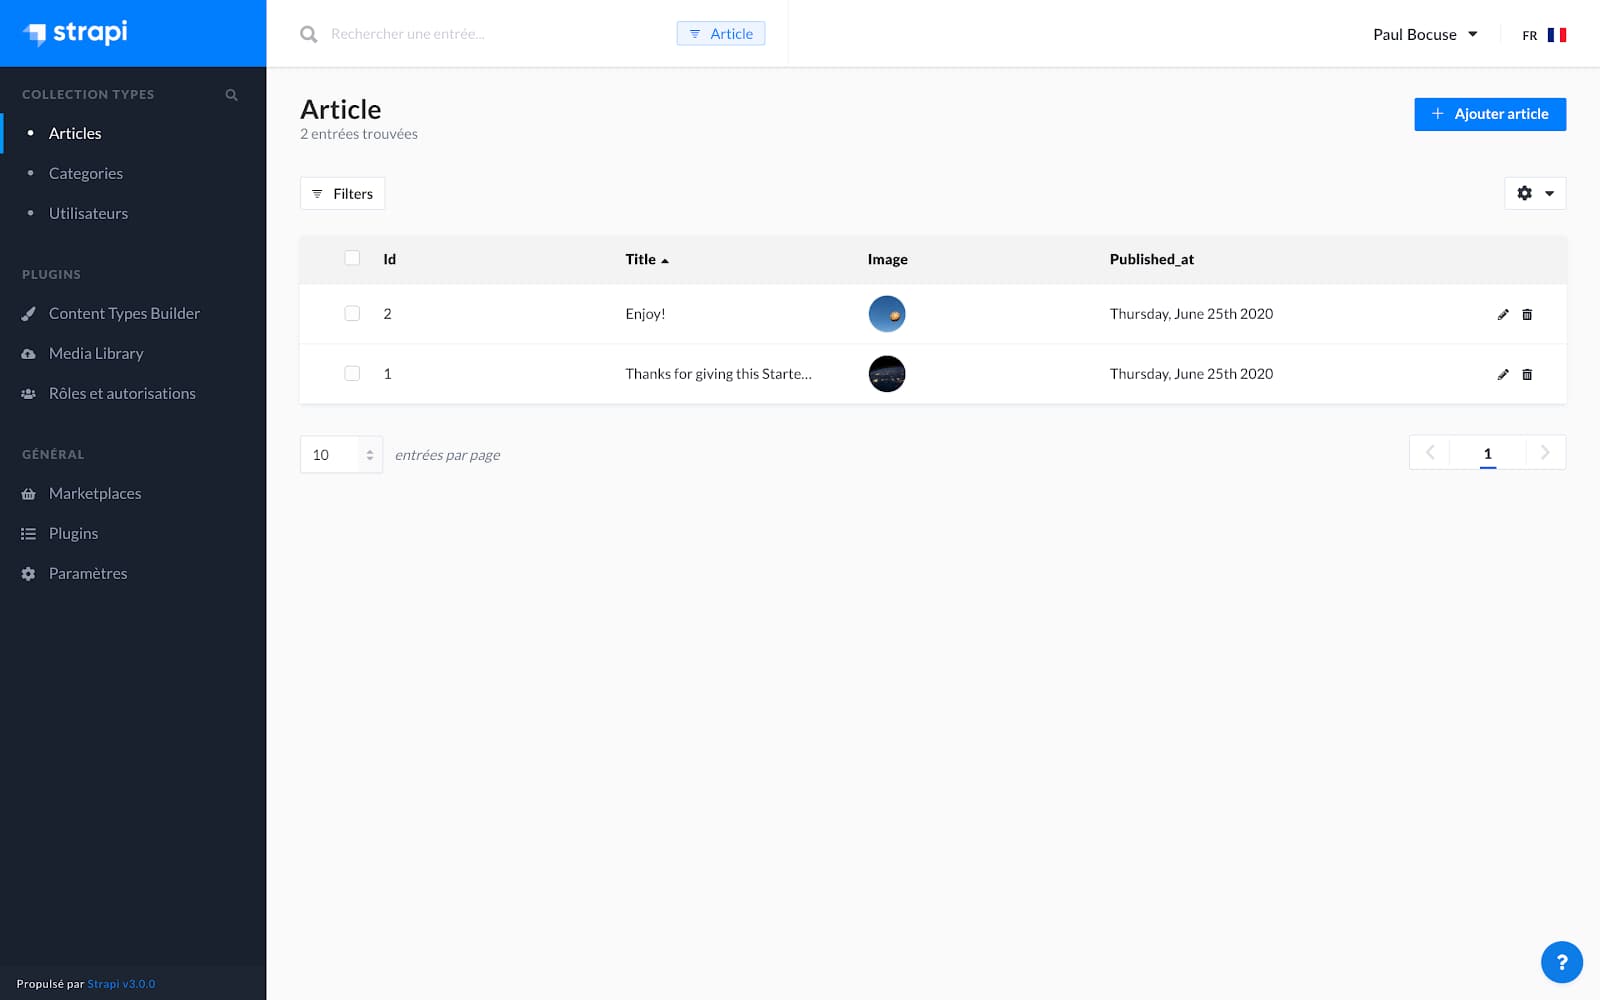Sort the table by Title column
Viewport: 1600px width, 1000px height.
[x=646, y=259]
